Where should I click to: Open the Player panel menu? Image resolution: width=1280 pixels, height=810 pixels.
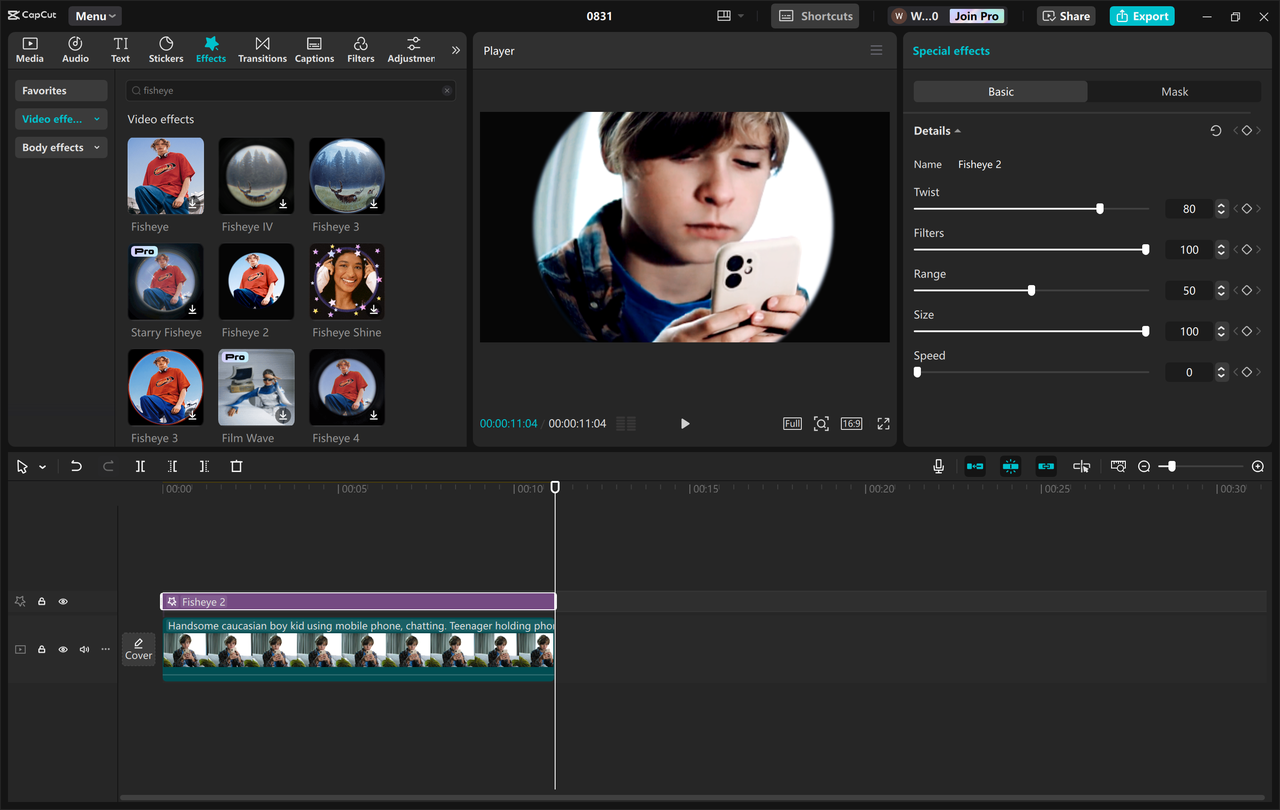pyautogui.click(x=876, y=51)
